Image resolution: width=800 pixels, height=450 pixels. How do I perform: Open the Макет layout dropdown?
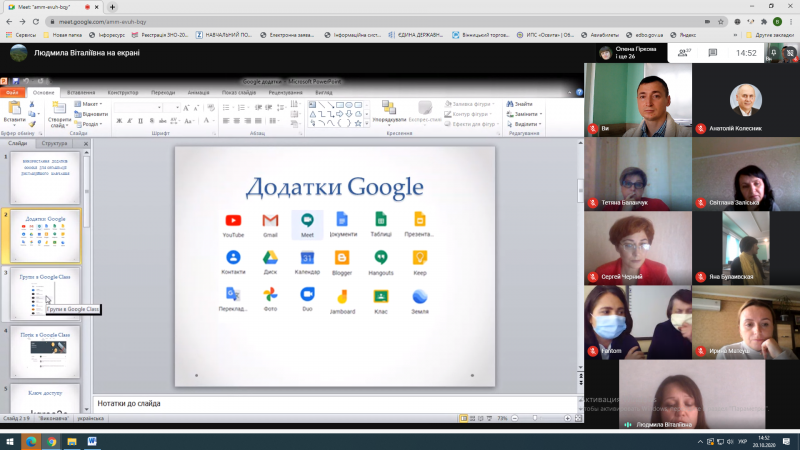[88, 104]
